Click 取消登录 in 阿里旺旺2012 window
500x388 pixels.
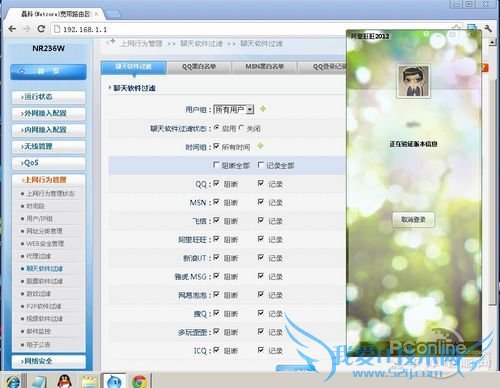tap(413, 220)
